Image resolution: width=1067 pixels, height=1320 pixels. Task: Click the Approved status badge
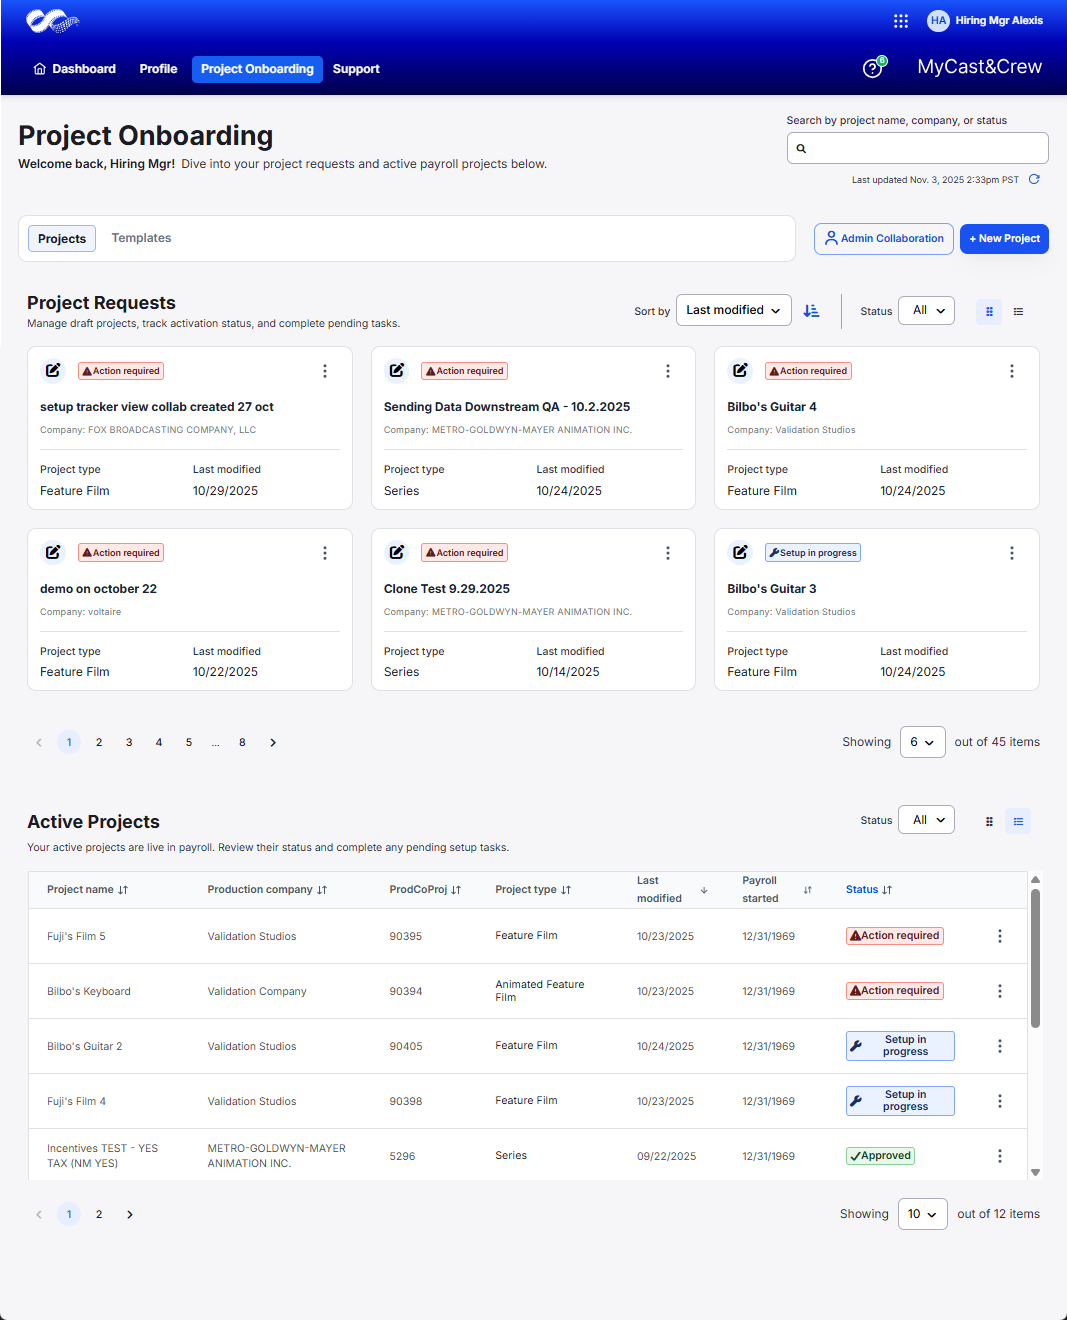881,1156
